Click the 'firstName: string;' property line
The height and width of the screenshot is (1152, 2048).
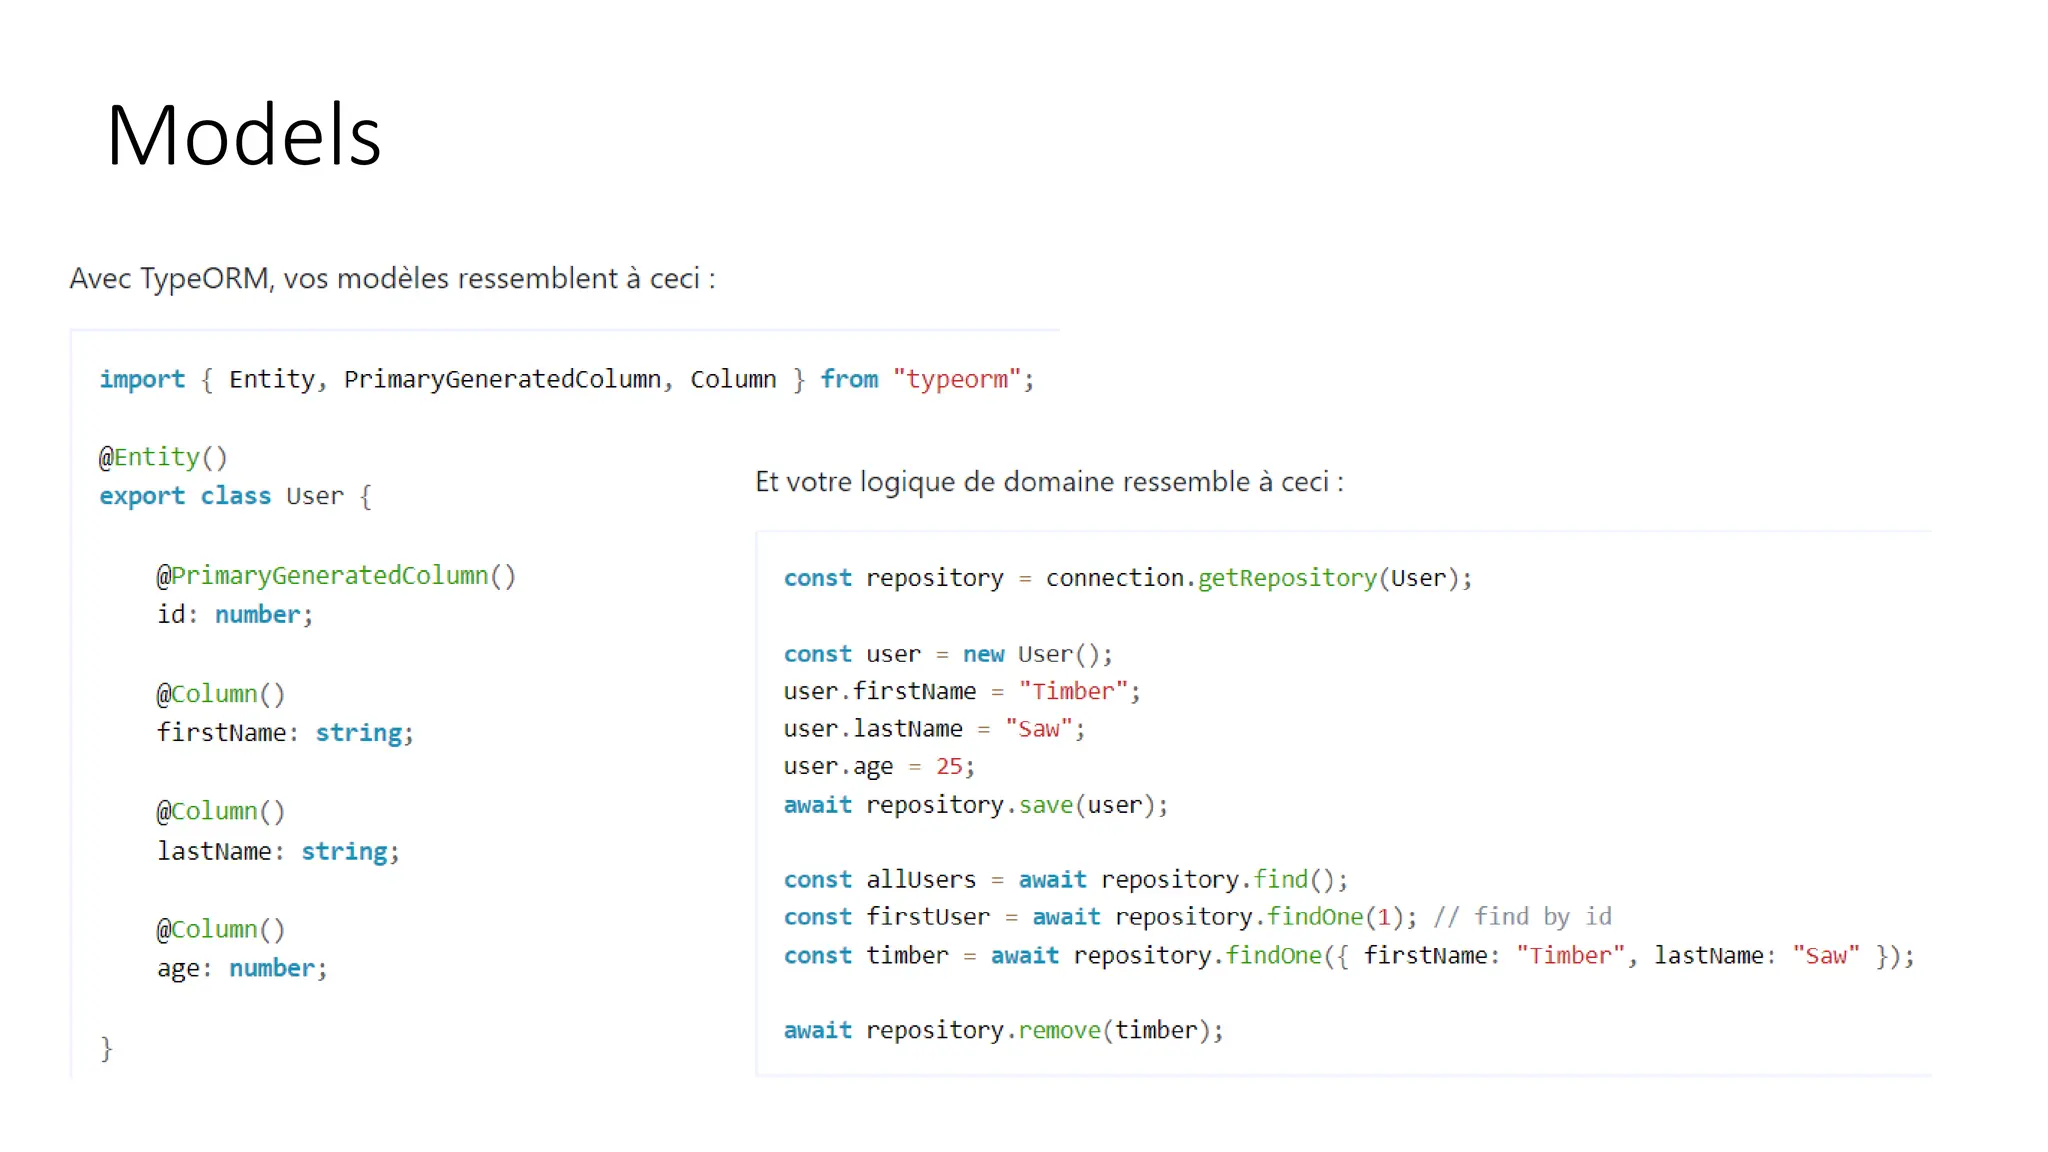(x=284, y=733)
